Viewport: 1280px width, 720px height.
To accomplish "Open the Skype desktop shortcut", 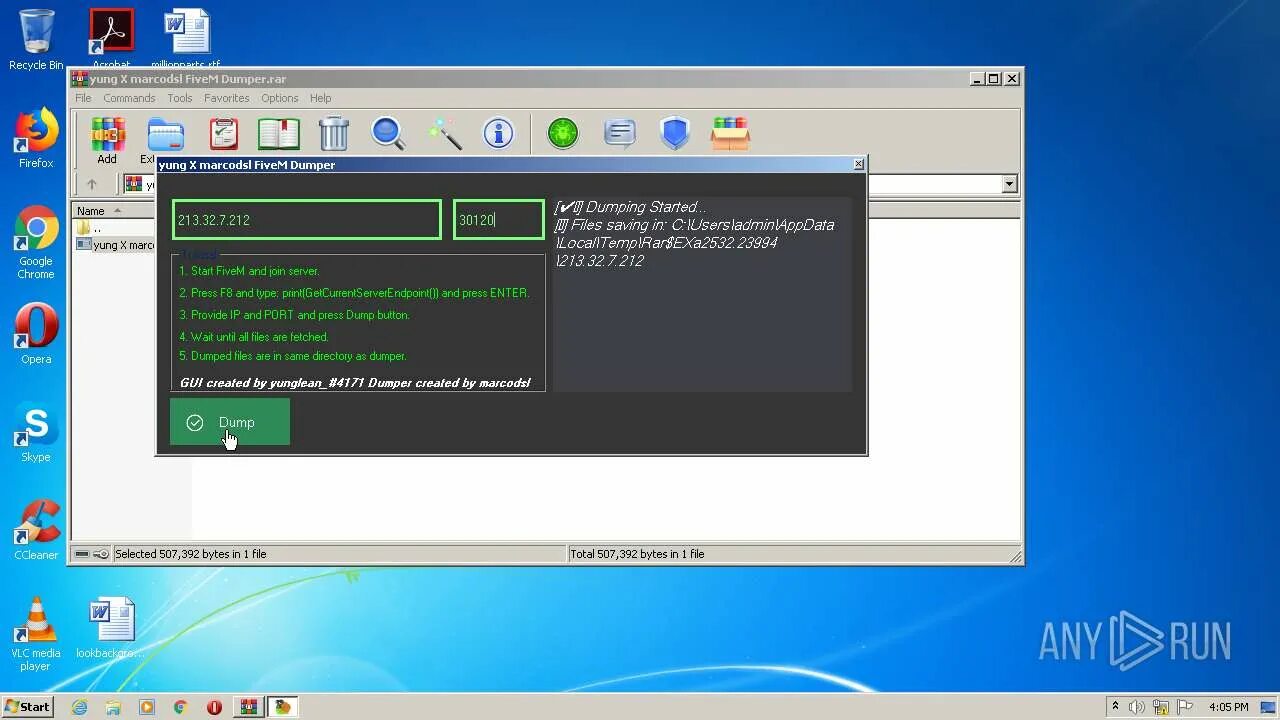I will 36,432.
